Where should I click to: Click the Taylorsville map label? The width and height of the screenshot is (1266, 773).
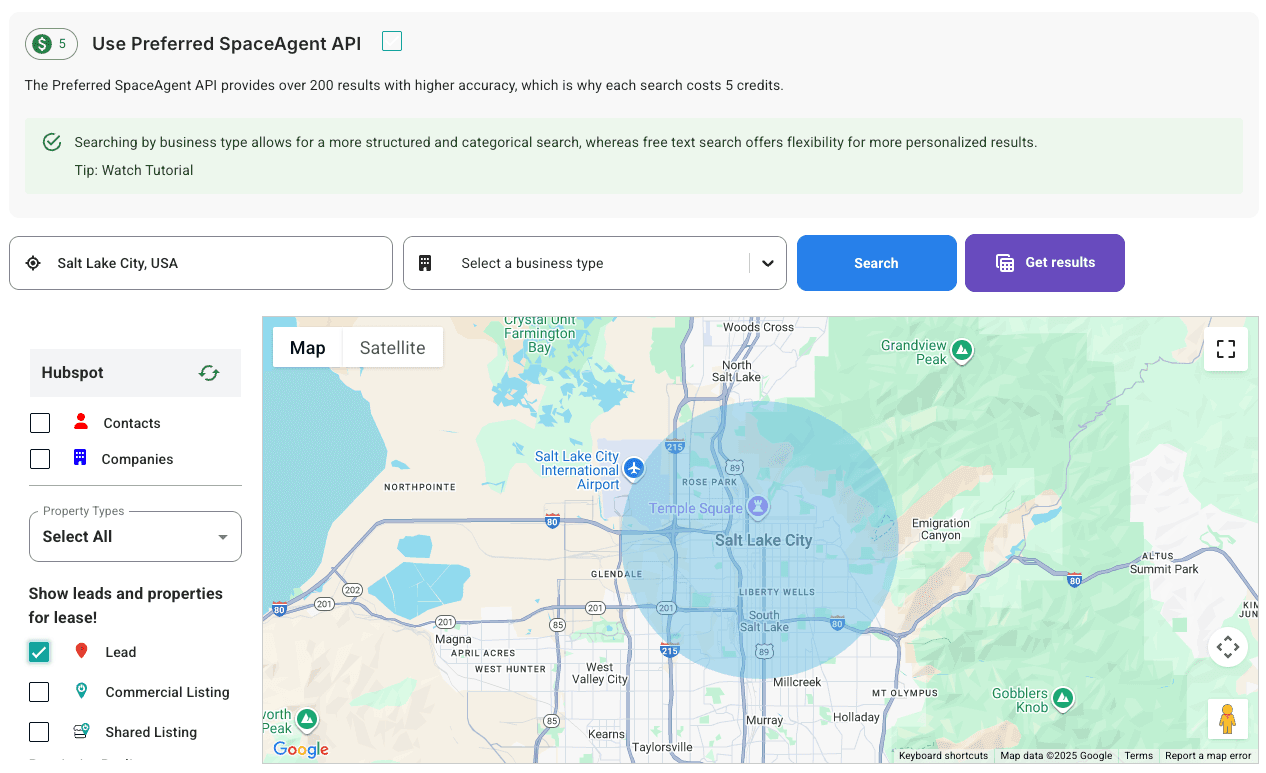pos(662,747)
